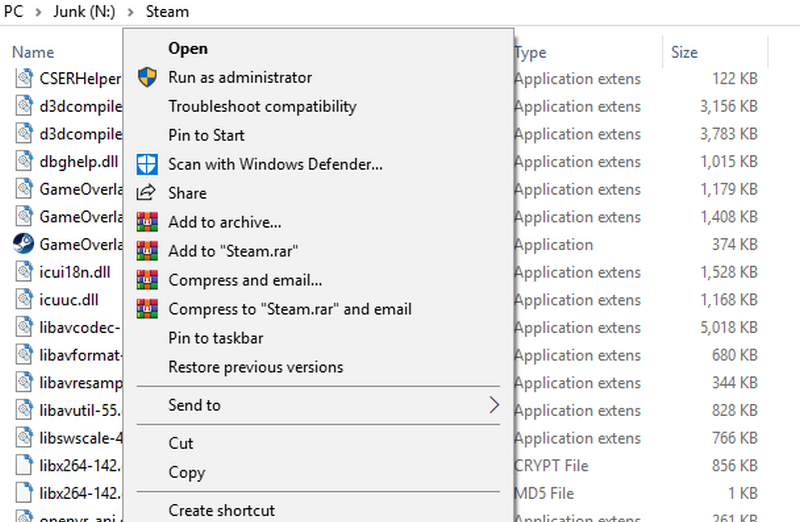
Task: Choose Copy from the context menu
Action: [318, 472]
